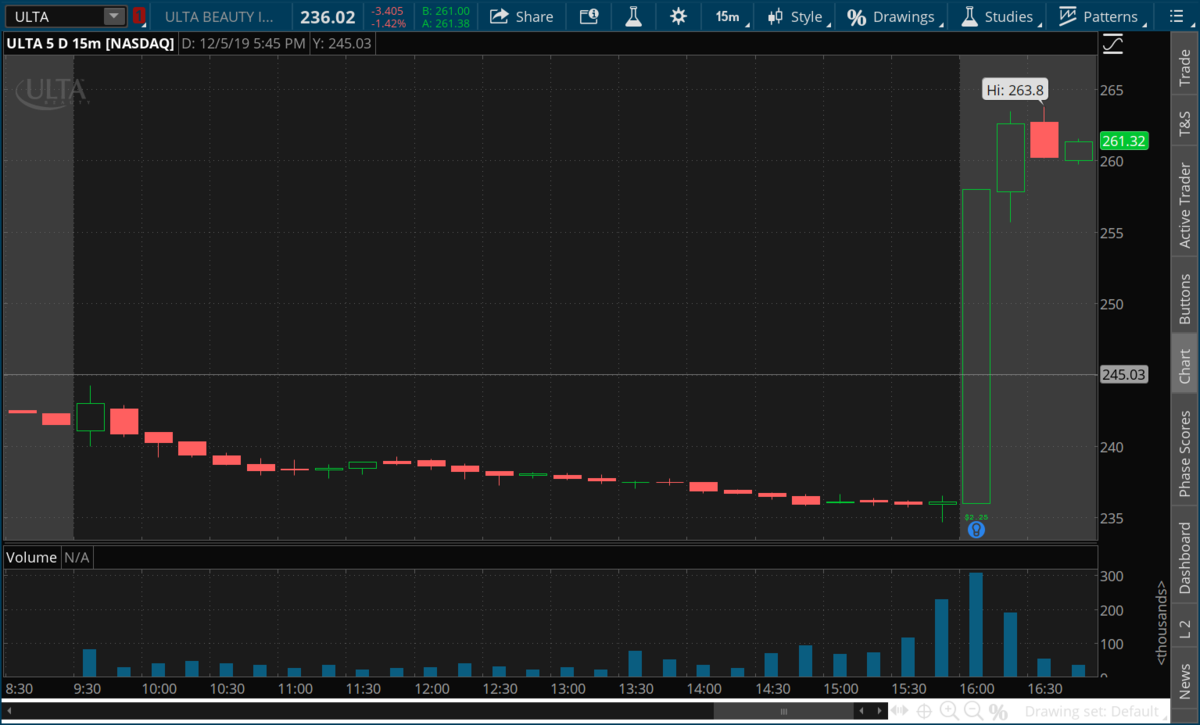1200x725 pixels.
Task: Click the green 261.32 last price label
Action: click(x=1123, y=141)
